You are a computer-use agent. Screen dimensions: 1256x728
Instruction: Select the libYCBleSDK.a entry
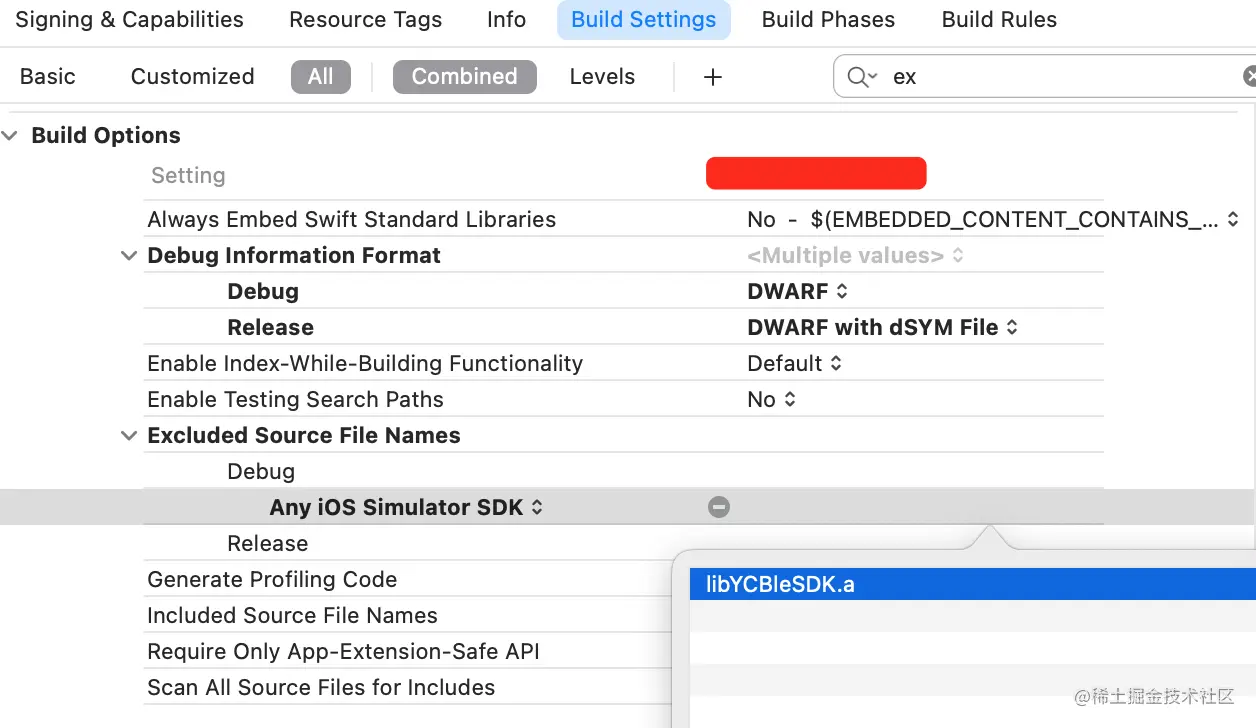780,585
